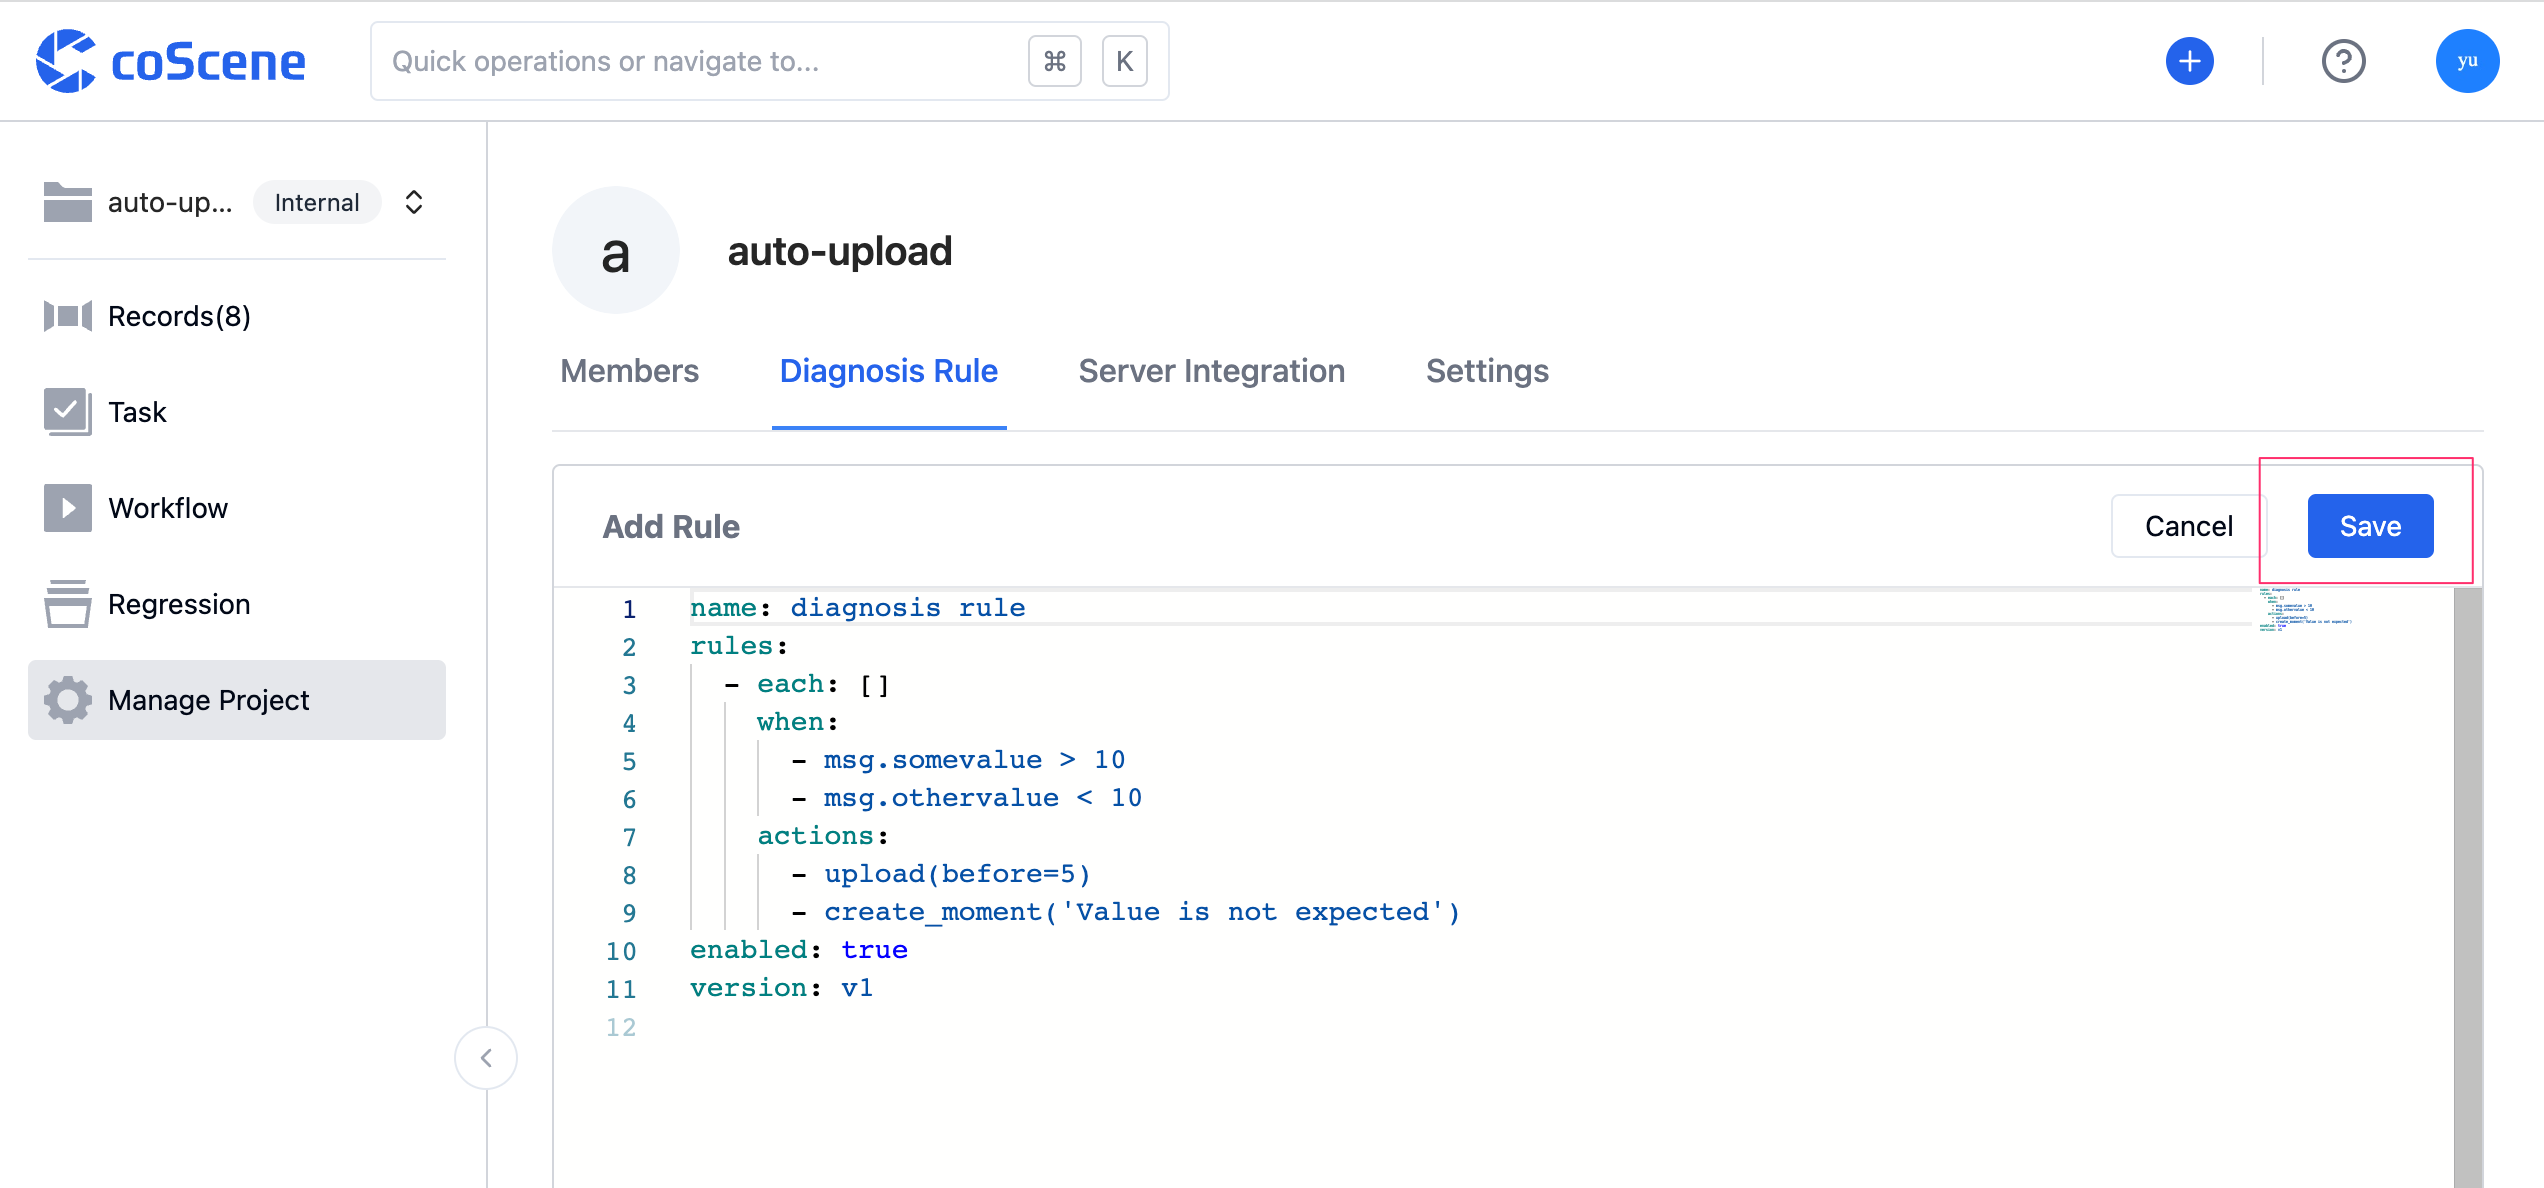Image resolution: width=2544 pixels, height=1188 pixels.
Task: Open the help question mark icon
Action: click(2343, 61)
